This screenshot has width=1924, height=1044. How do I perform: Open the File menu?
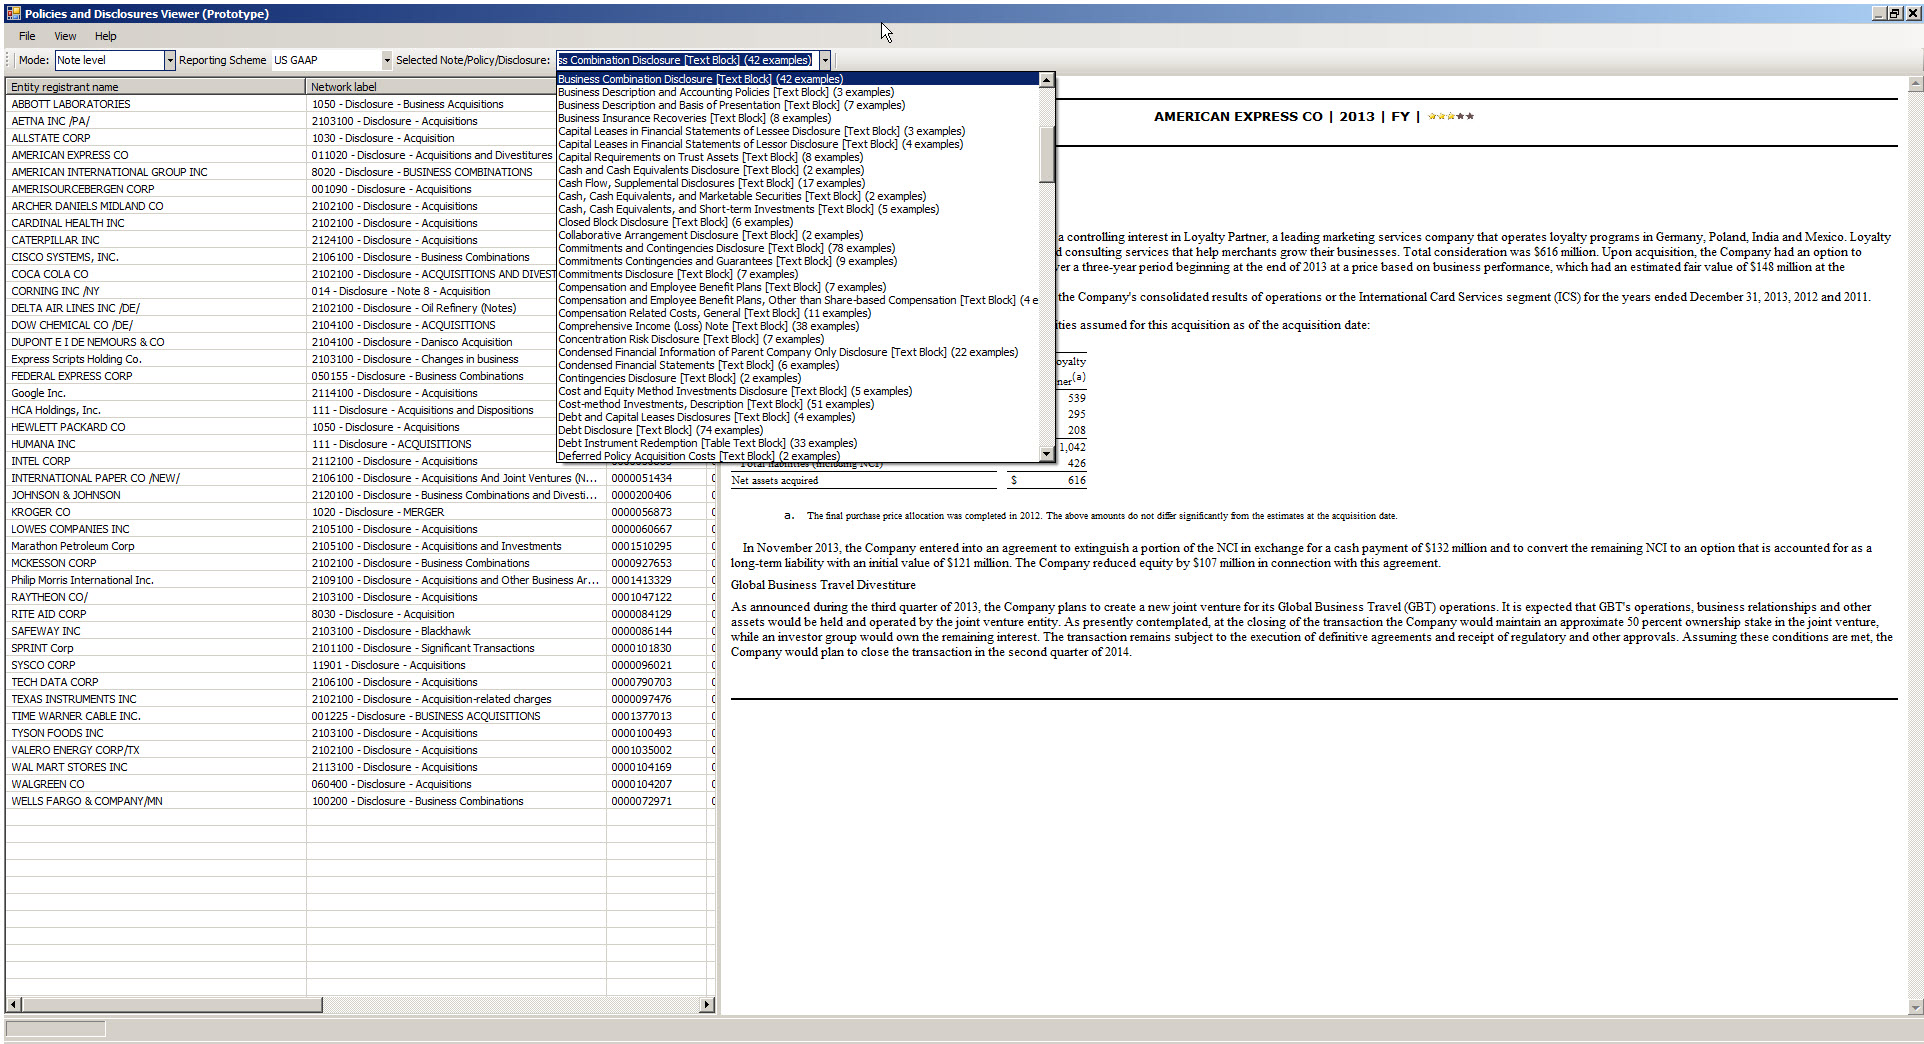pos(27,36)
